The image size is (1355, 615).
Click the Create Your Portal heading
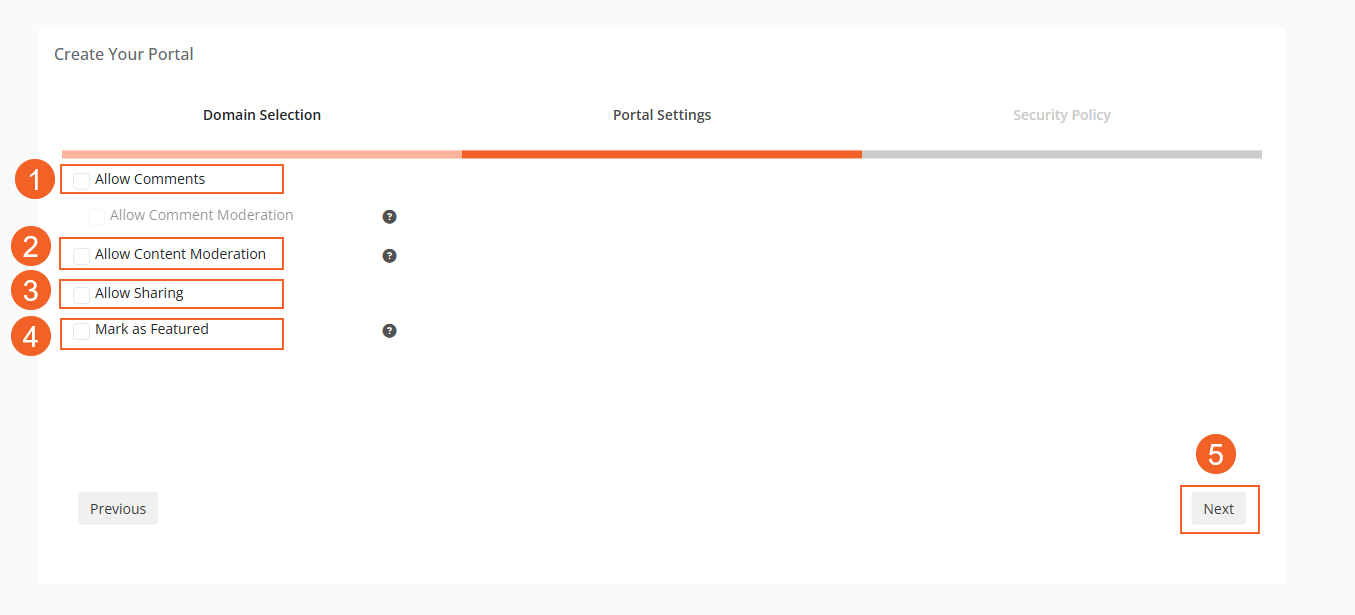coord(123,54)
